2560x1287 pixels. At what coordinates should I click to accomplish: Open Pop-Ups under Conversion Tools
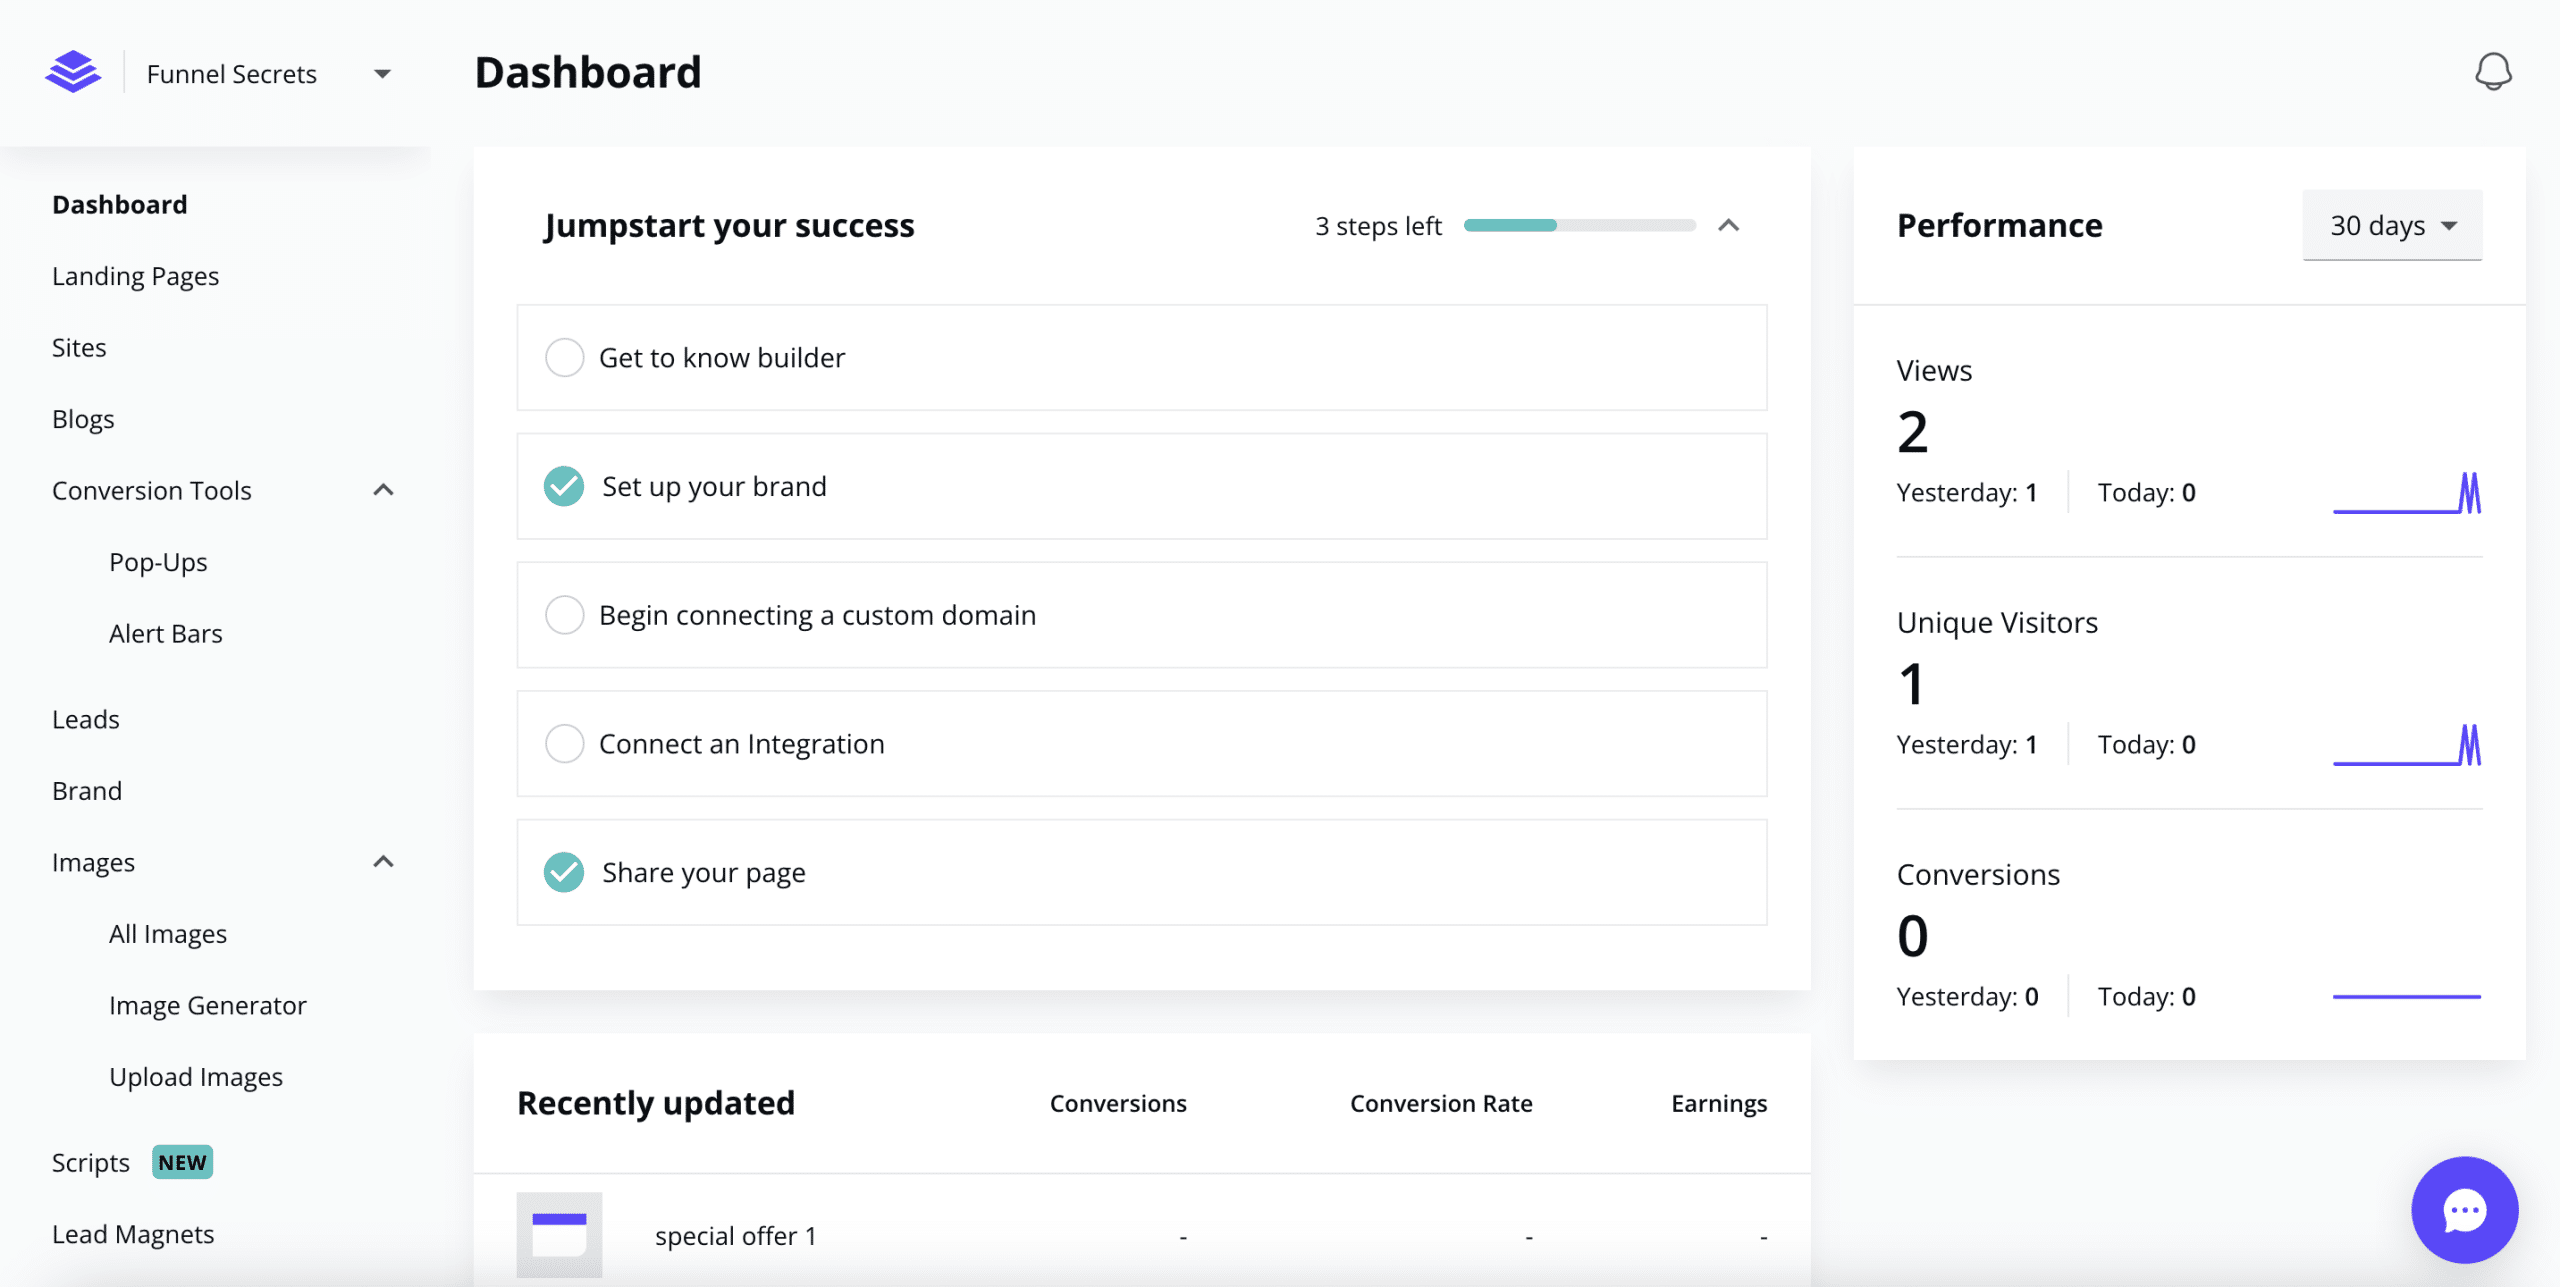(158, 562)
